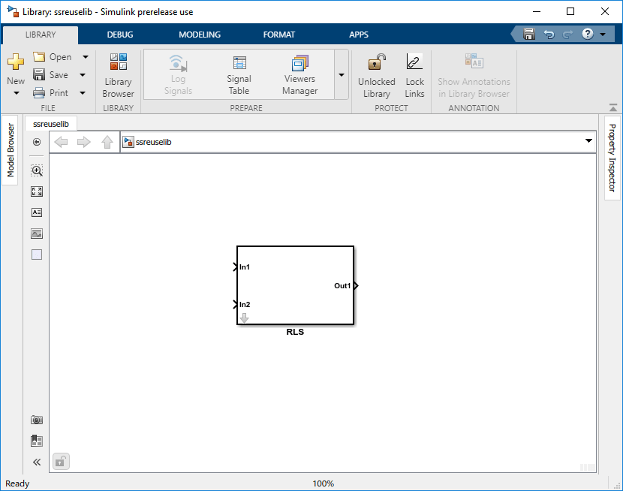
Task: Select the RLS subsystem block
Action: [x=295, y=285]
